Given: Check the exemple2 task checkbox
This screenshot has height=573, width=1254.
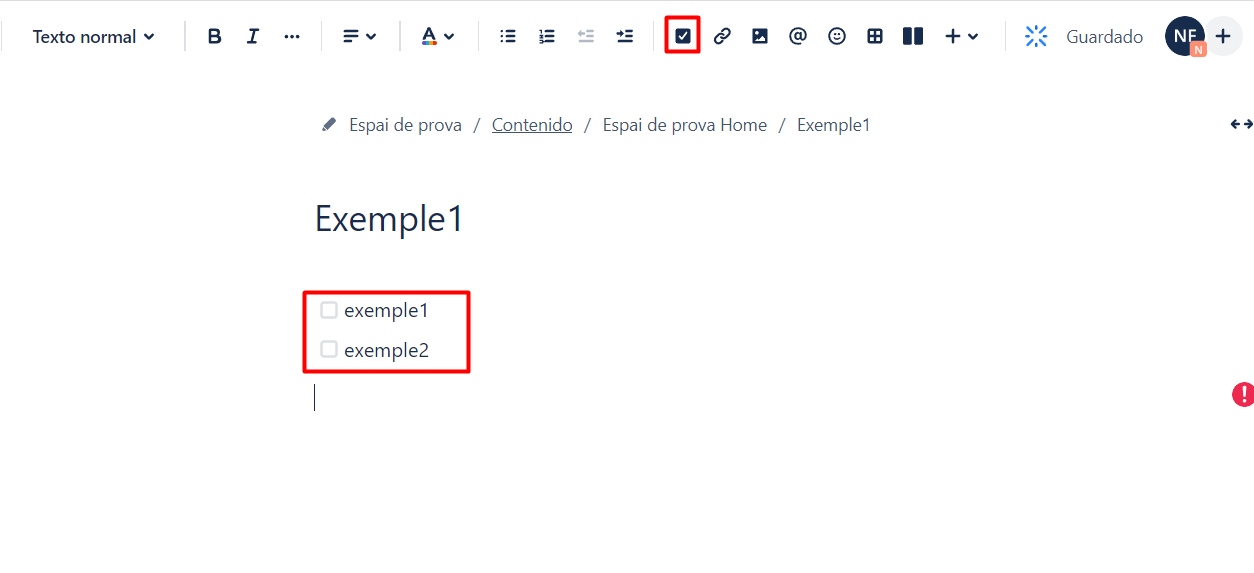Looking at the screenshot, I should [x=329, y=349].
